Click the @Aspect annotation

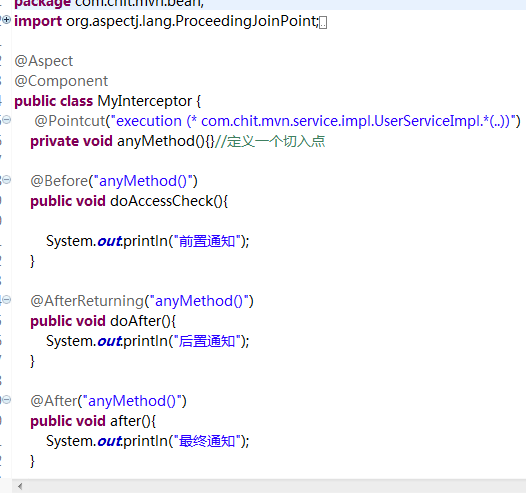point(44,61)
